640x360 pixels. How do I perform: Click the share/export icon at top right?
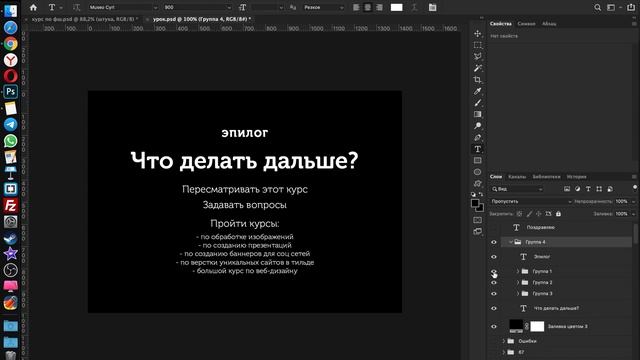coord(631,7)
